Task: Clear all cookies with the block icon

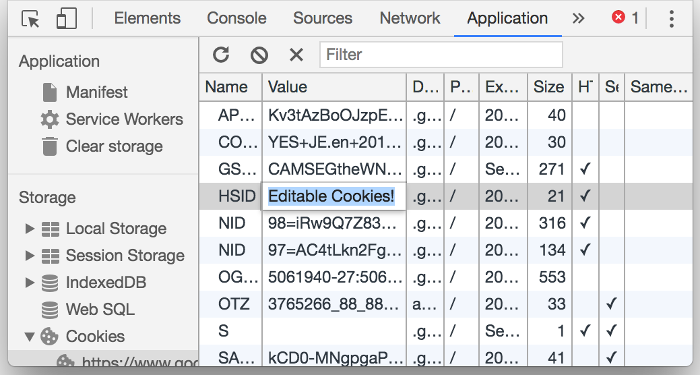Action: pyautogui.click(x=259, y=55)
